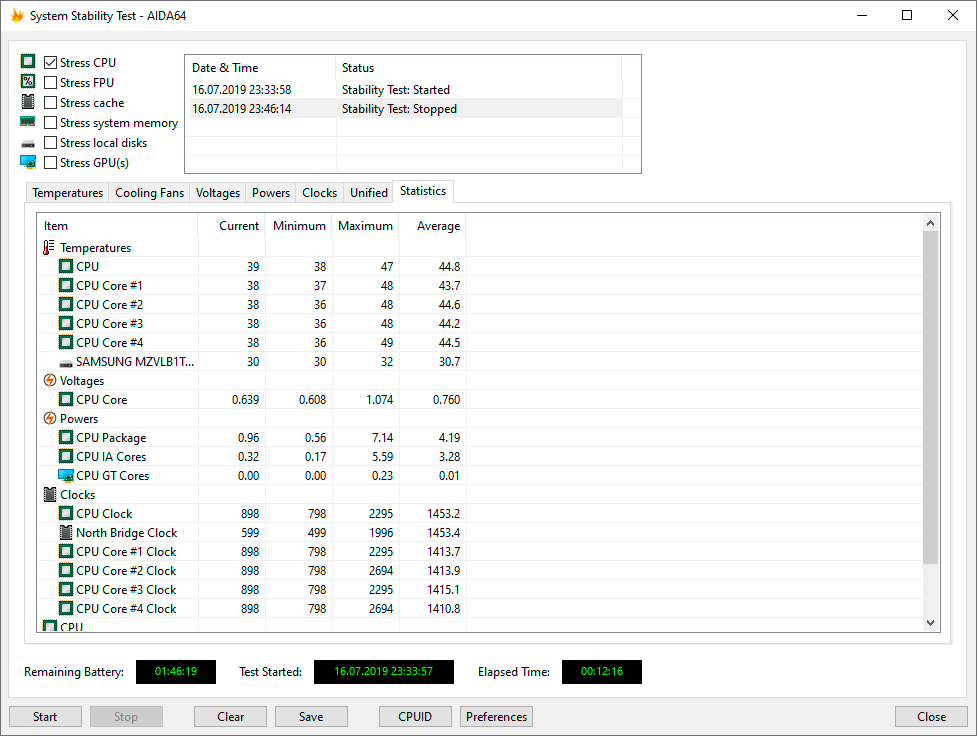Click the Current column header
The height and width of the screenshot is (736, 977).
[x=231, y=226]
